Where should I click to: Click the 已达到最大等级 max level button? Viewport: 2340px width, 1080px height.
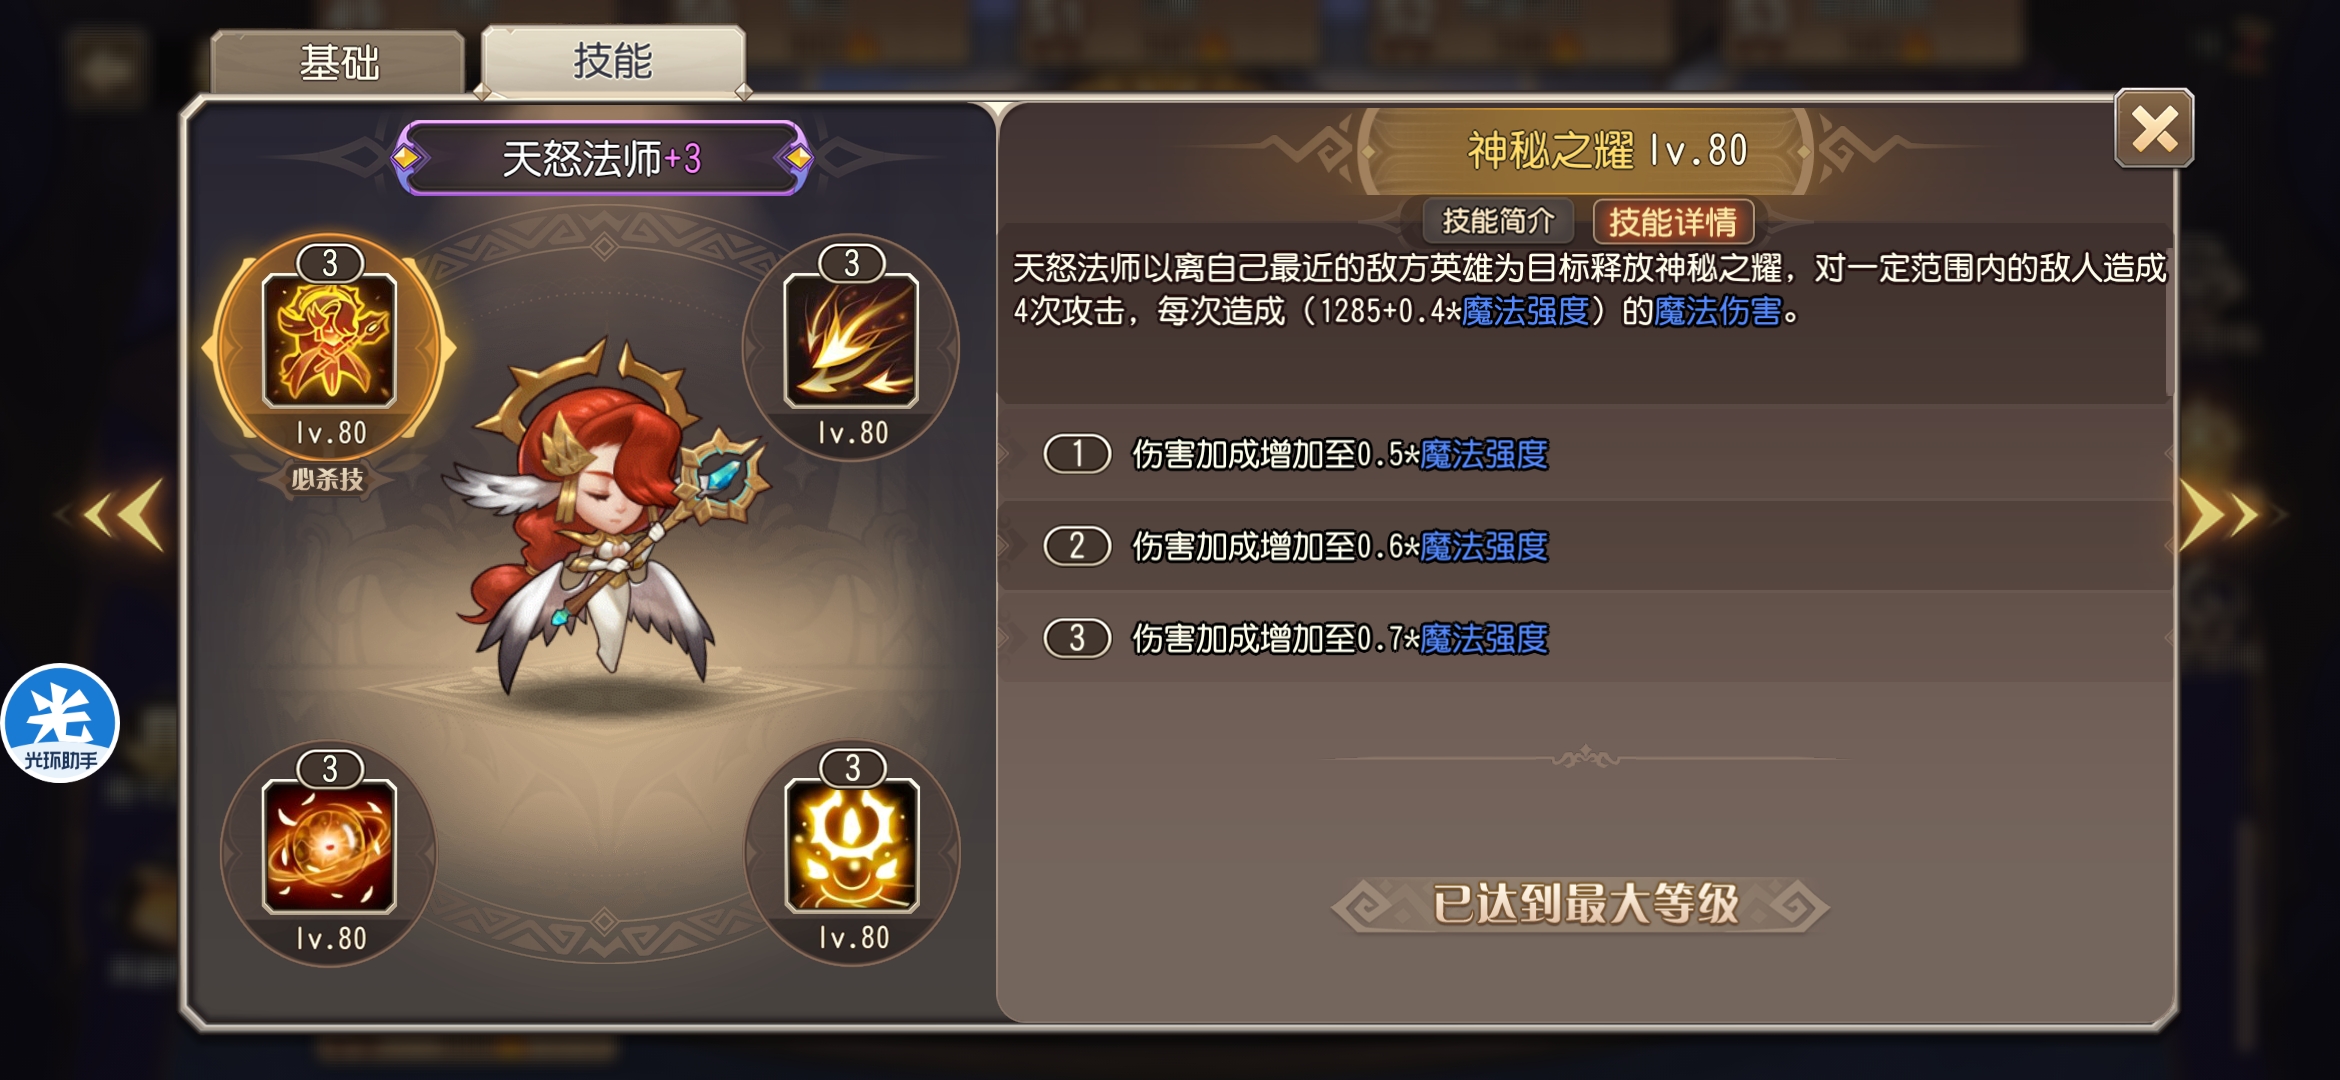1584,904
